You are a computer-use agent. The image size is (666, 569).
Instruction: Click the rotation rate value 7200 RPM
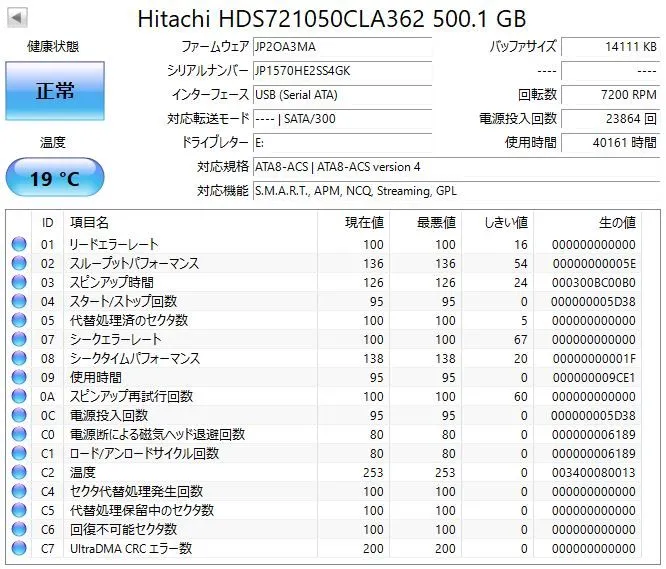(x=610, y=95)
